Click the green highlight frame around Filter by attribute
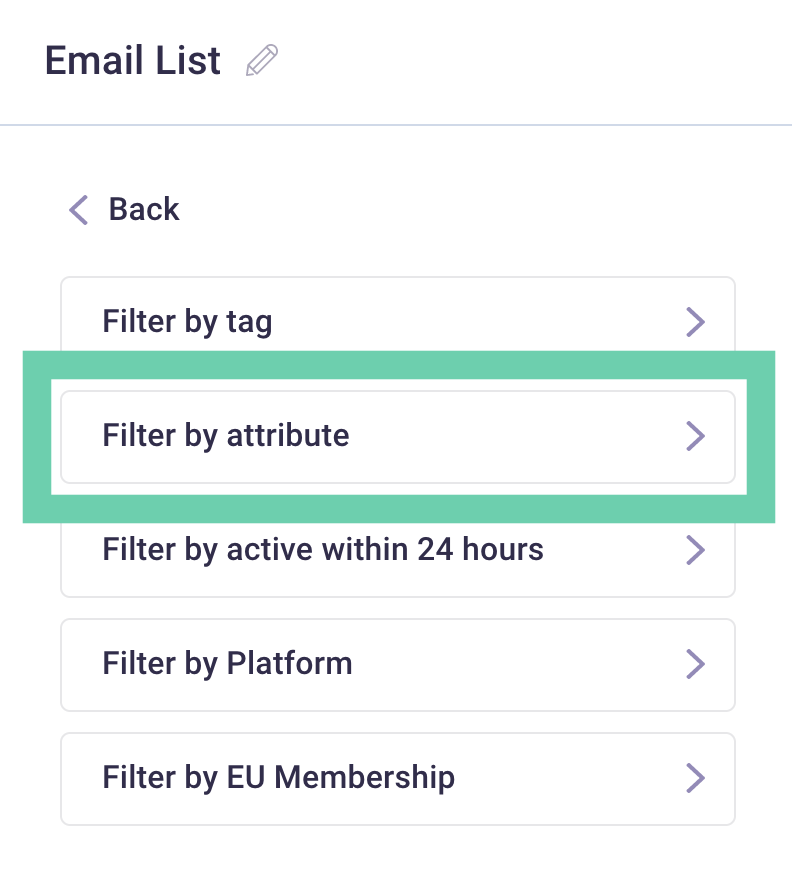This screenshot has width=792, height=874. coord(399,366)
